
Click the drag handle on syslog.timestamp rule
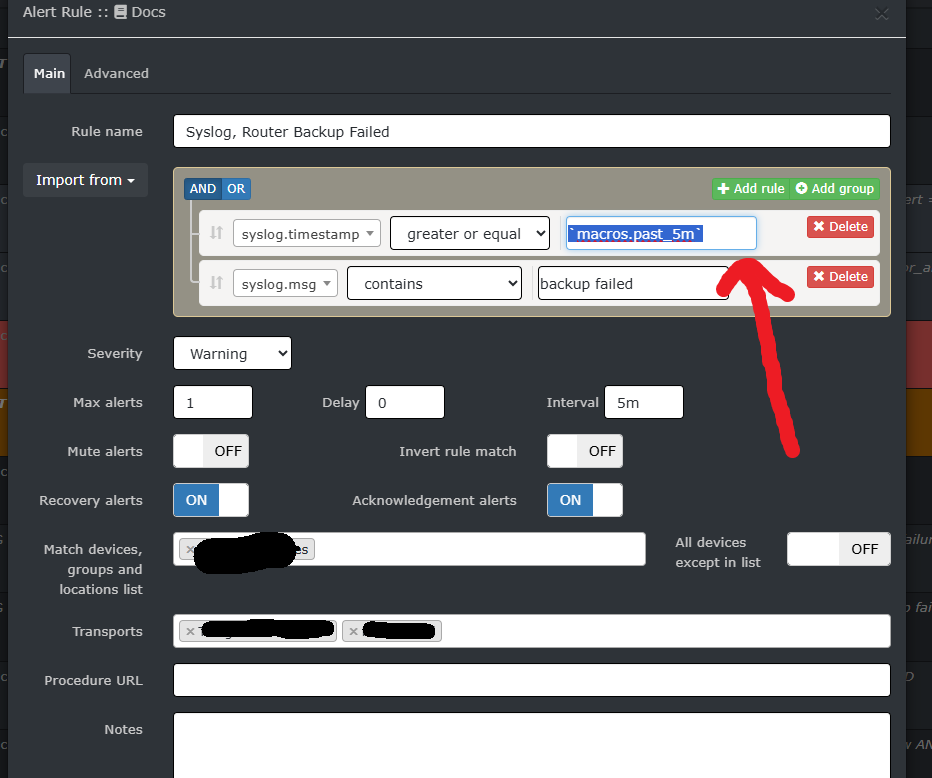216,233
